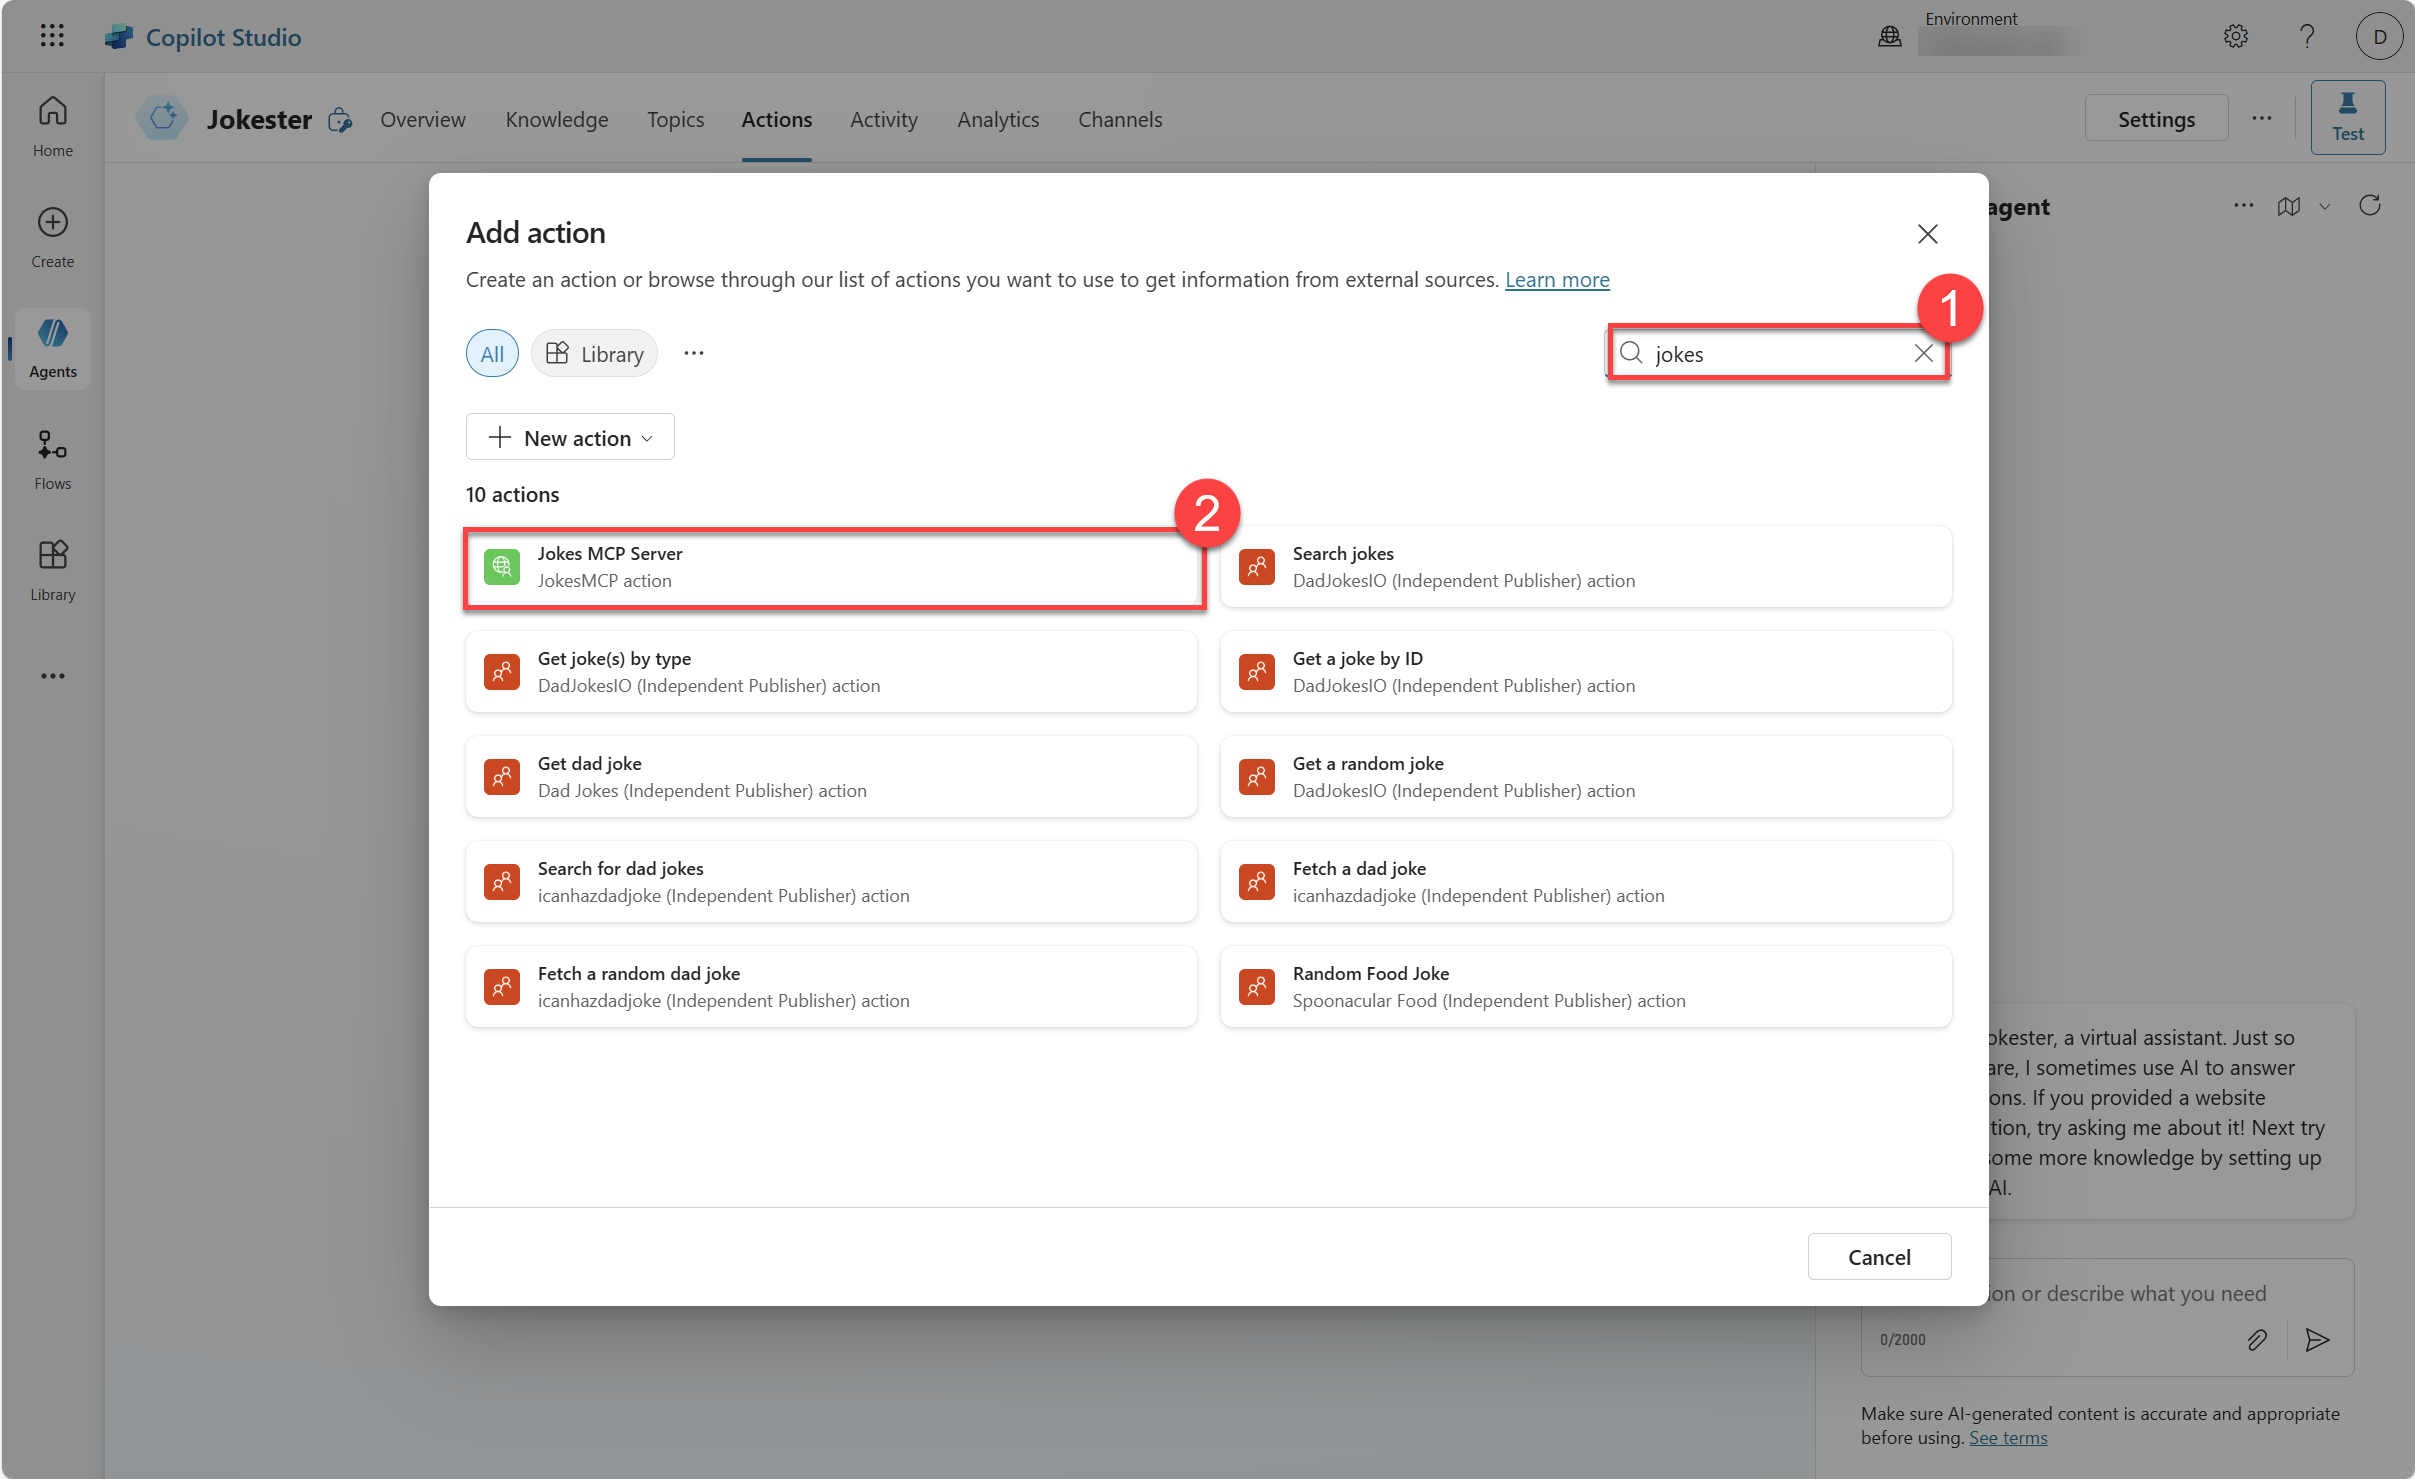Screen dimensions: 2415x1479
Task: Enable the Library actions filter
Action: coord(594,352)
